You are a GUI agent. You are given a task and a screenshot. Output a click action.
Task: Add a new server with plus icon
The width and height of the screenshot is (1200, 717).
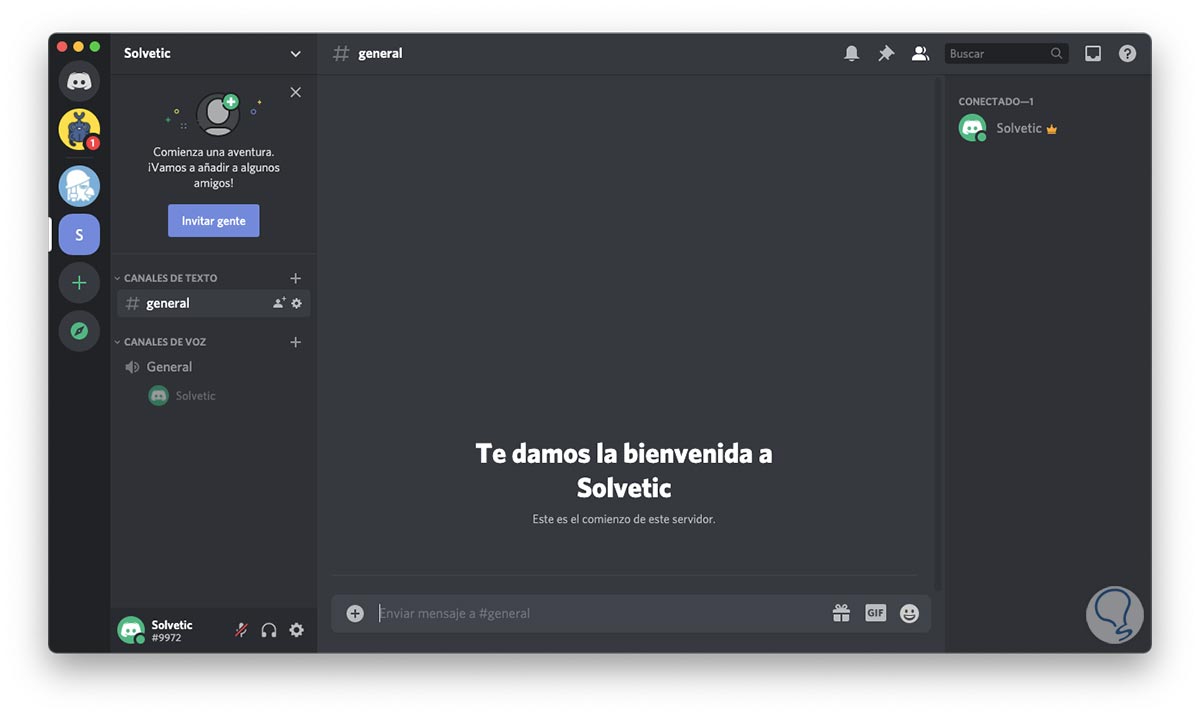coord(79,283)
